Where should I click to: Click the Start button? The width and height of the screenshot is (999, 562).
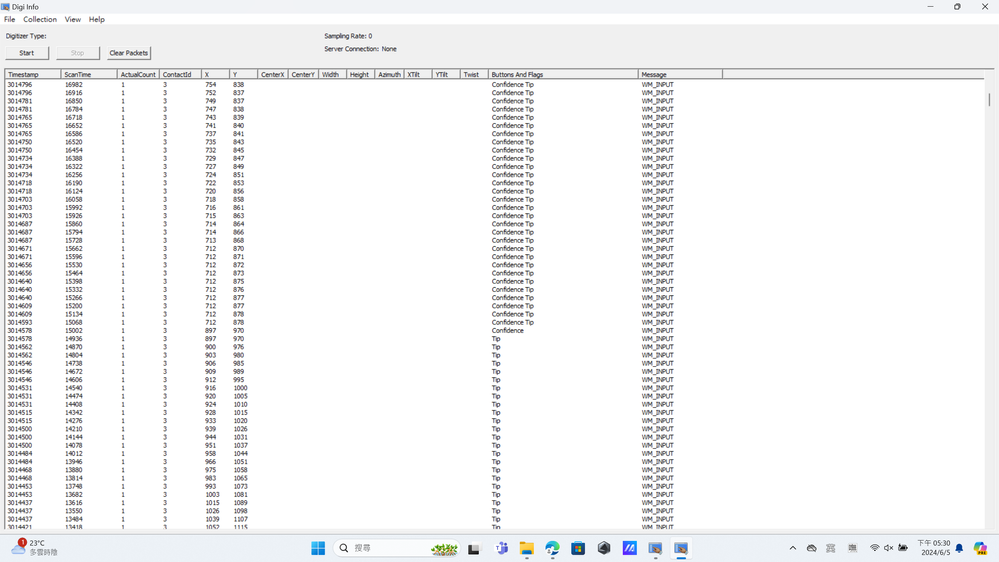pos(27,53)
